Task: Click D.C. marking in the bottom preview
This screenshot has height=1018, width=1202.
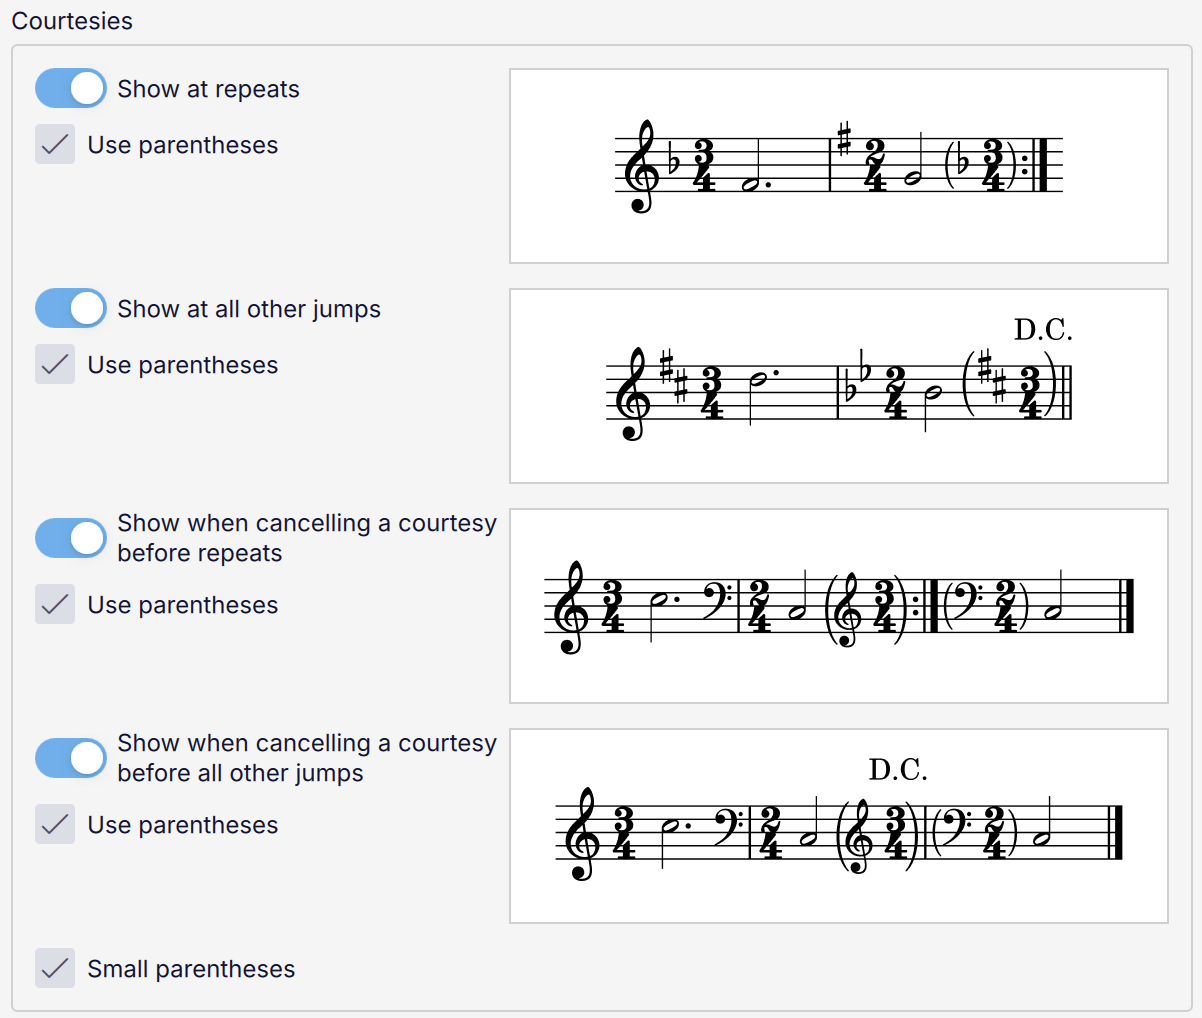Action: tap(897, 770)
